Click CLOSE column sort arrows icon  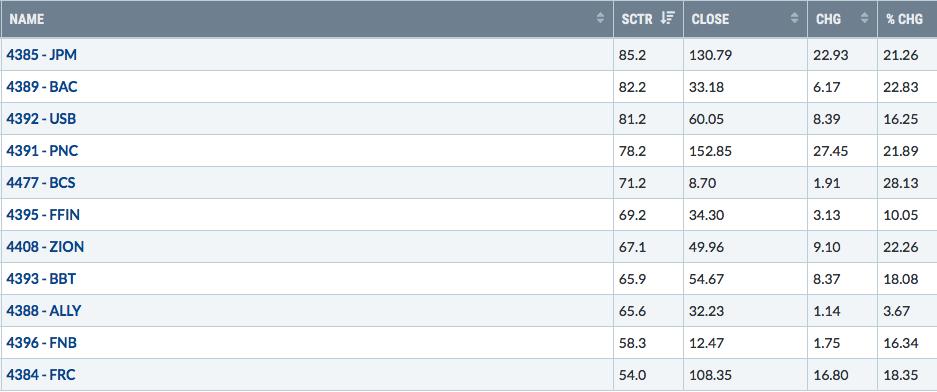pyautogui.click(x=794, y=19)
